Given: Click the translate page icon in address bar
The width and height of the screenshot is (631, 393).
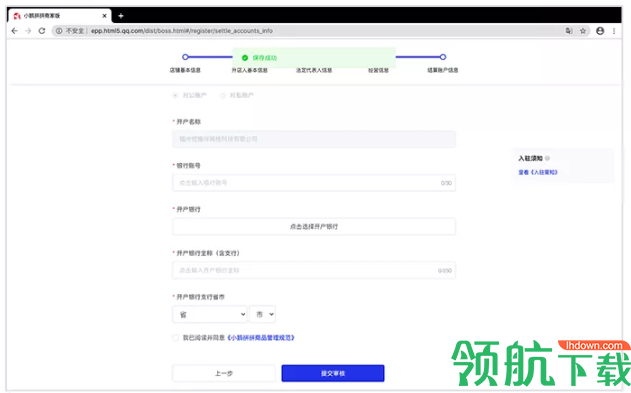Looking at the screenshot, I should (569, 31).
